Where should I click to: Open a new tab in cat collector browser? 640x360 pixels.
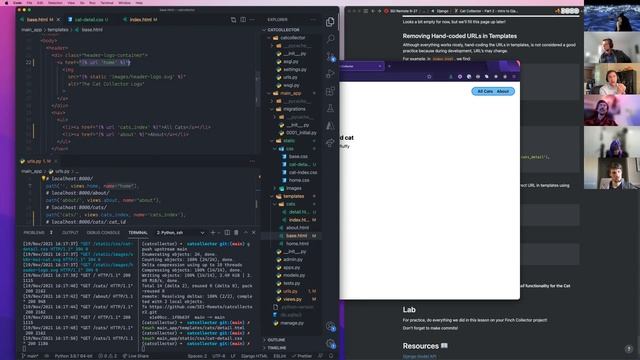[x=389, y=66]
